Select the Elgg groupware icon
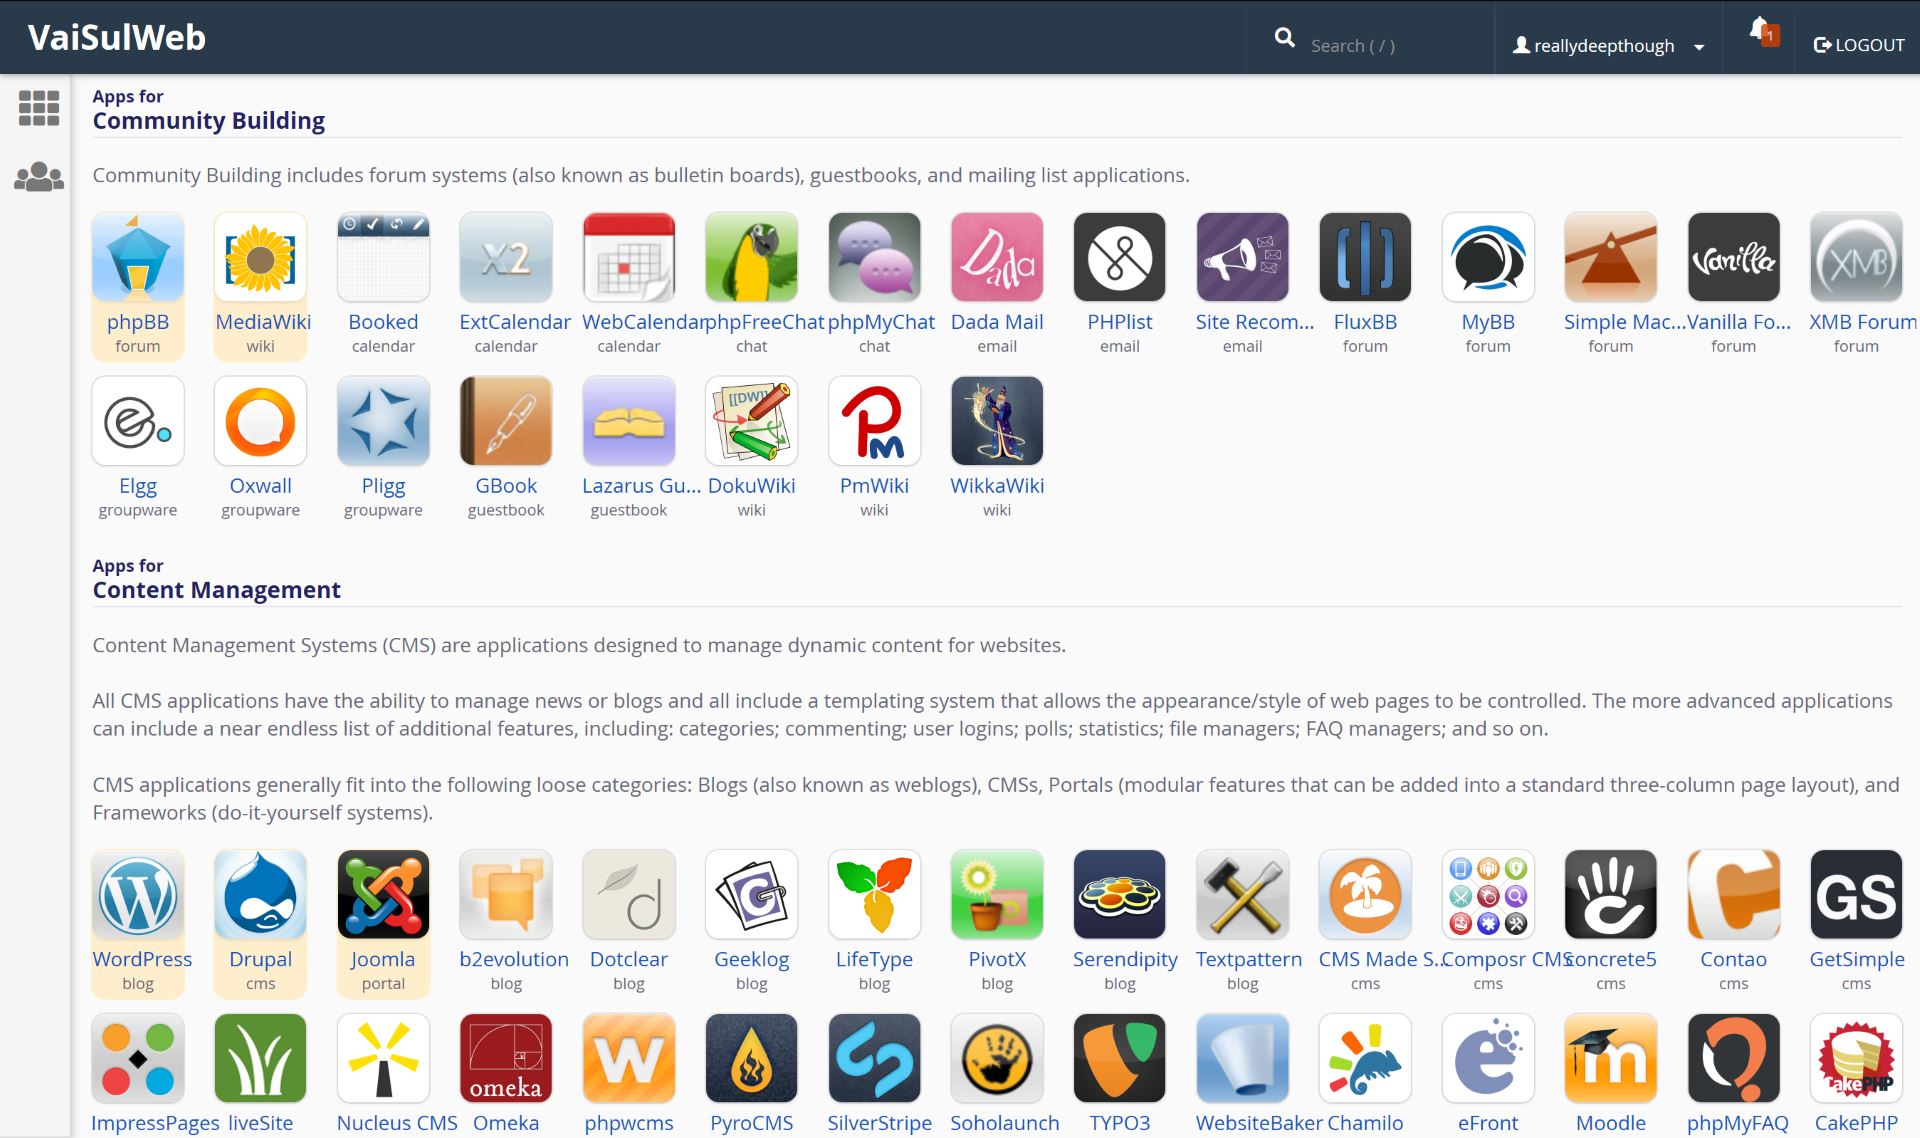This screenshot has width=1920, height=1138. coord(138,421)
